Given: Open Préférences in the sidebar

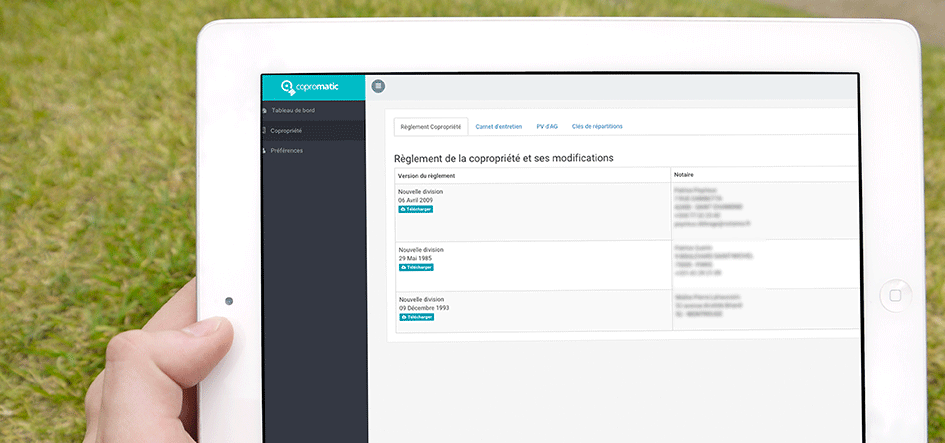Looking at the screenshot, I should click(x=286, y=151).
